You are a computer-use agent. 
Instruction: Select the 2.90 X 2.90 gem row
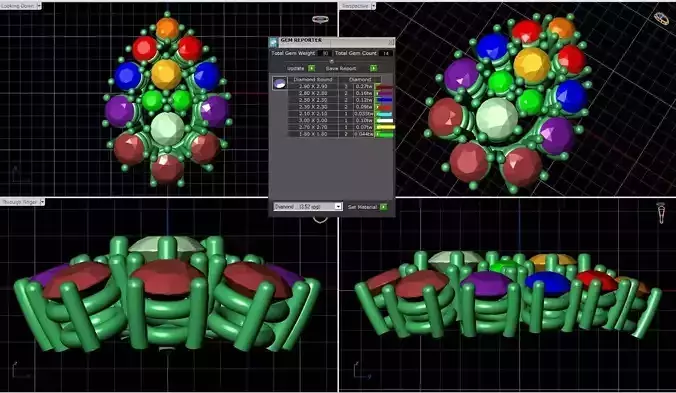pos(332,86)
